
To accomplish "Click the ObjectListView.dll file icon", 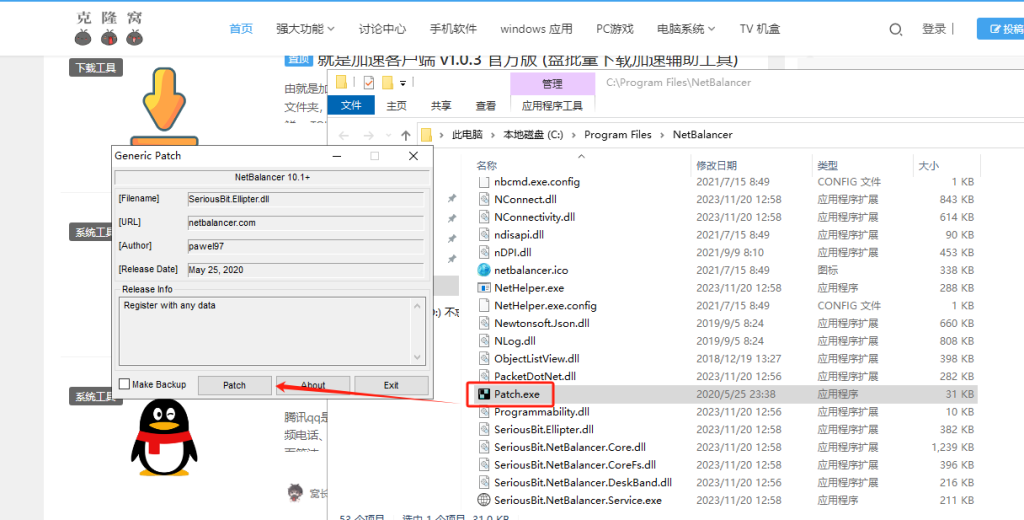I will pyautogui.click(x=484, y=359).
